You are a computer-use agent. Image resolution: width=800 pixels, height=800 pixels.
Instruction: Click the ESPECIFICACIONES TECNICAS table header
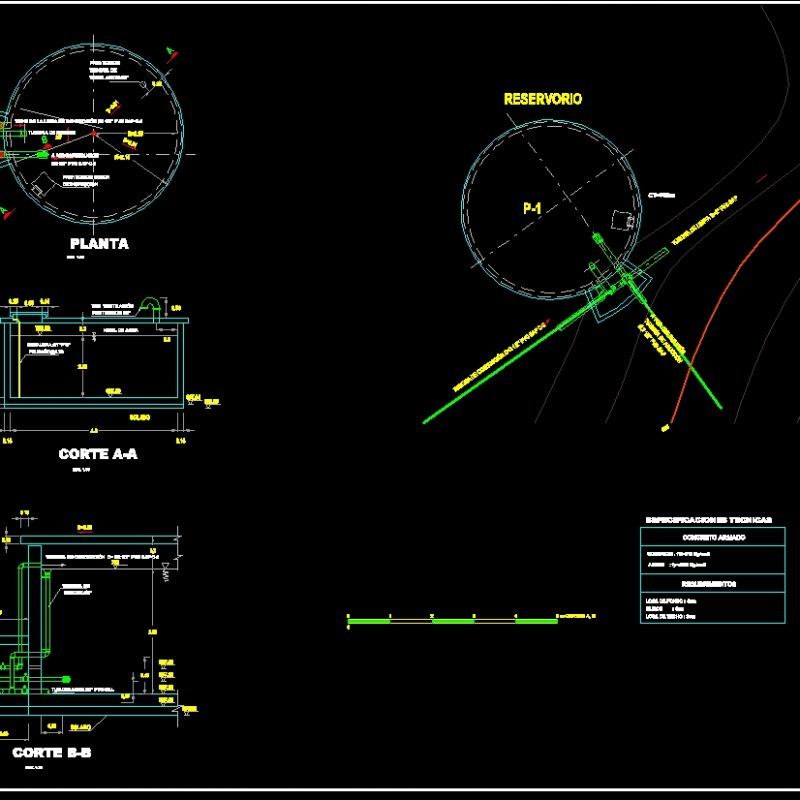[710, 518]
